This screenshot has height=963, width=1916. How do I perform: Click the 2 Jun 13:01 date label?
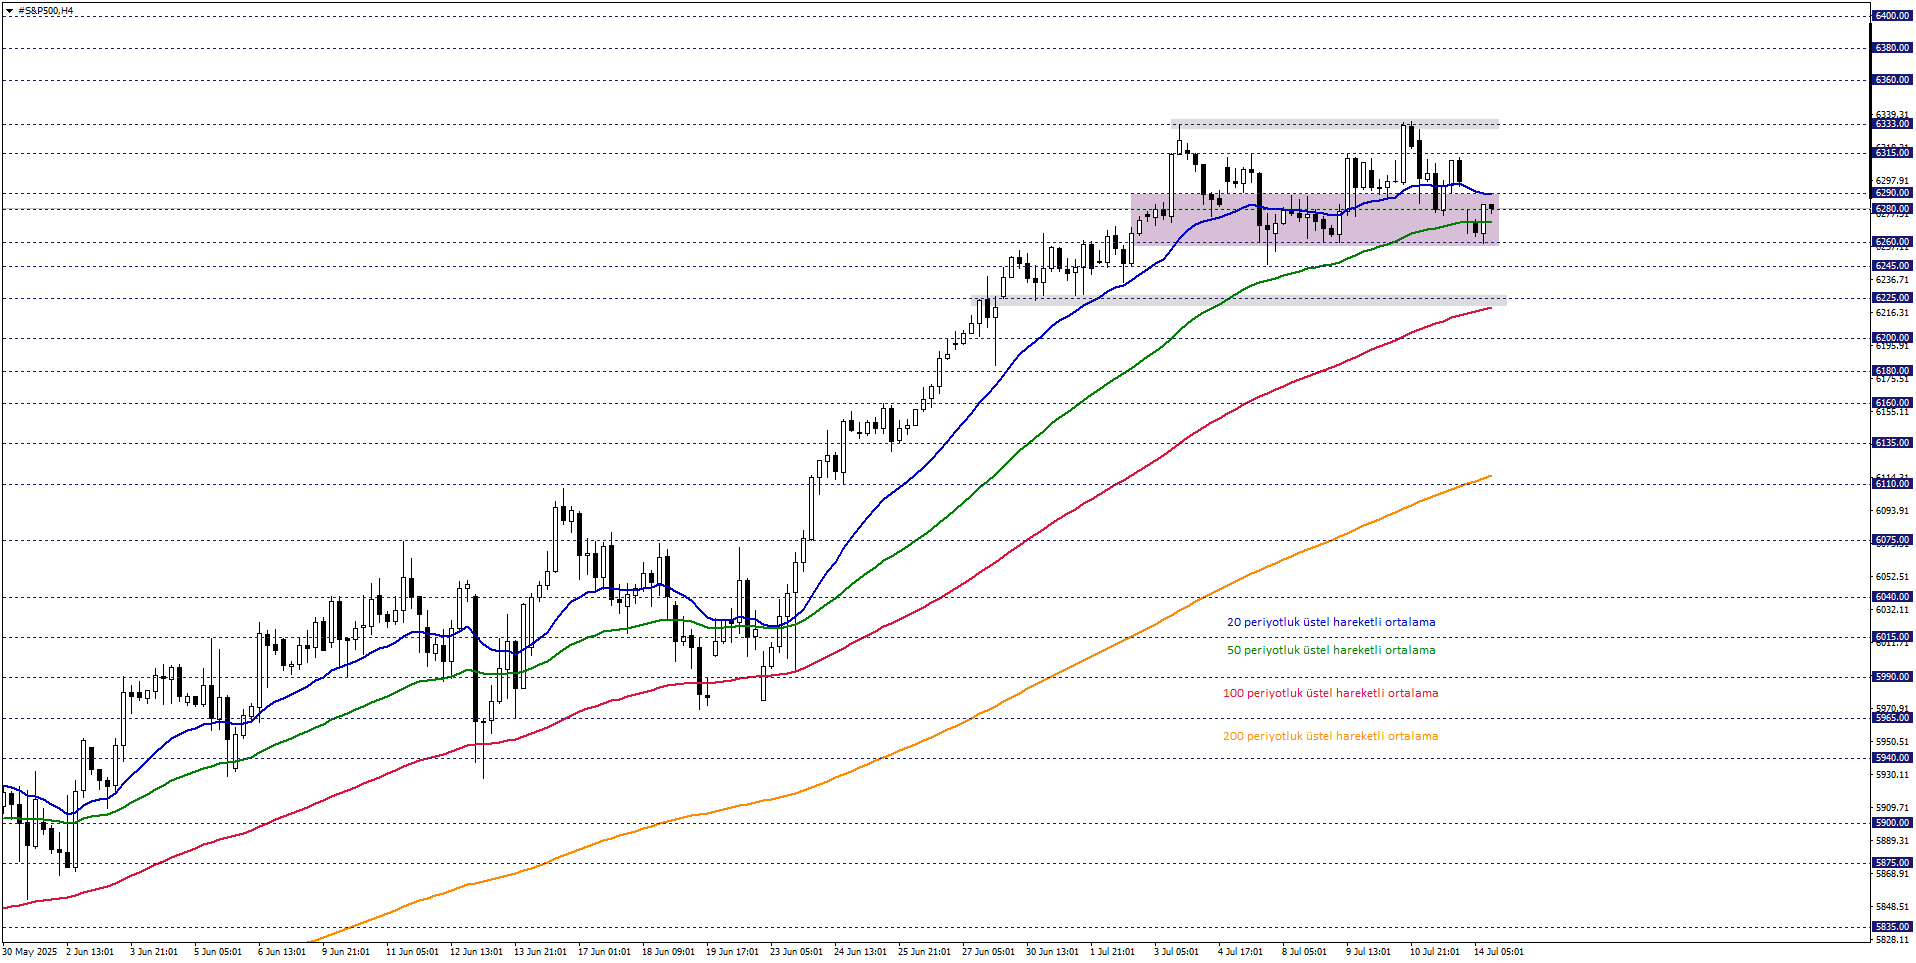coord(90,952)
